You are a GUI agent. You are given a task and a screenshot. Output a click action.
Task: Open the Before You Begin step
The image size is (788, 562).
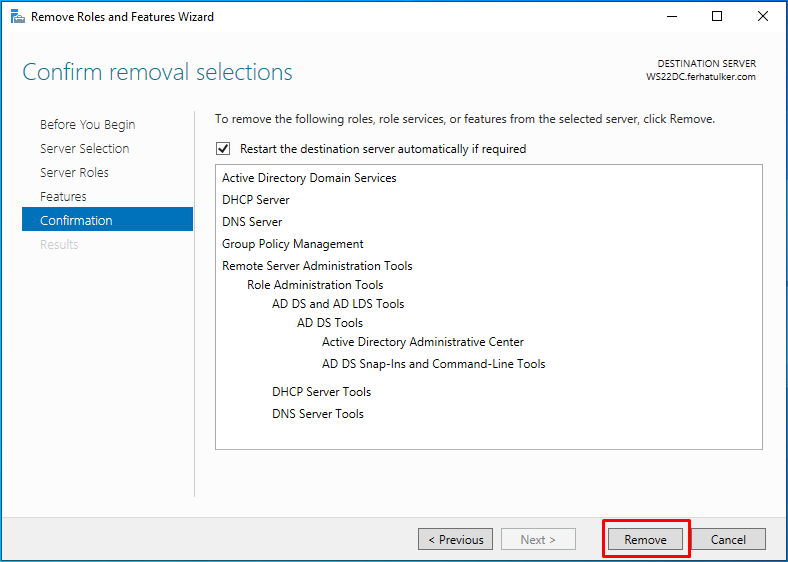87,124
